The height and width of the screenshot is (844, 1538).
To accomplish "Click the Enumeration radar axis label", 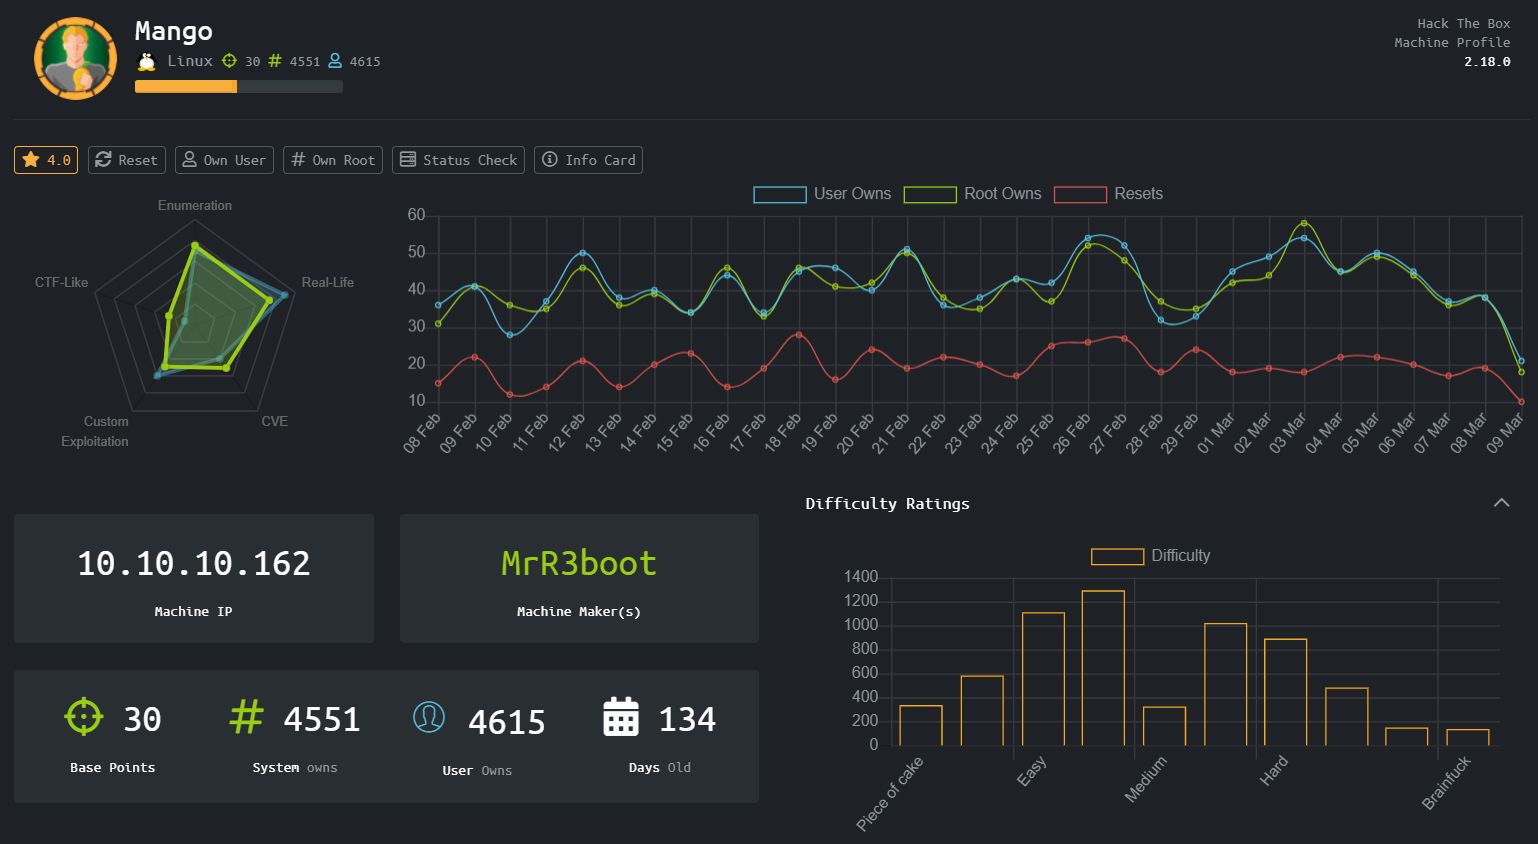I will click(195, 205).
